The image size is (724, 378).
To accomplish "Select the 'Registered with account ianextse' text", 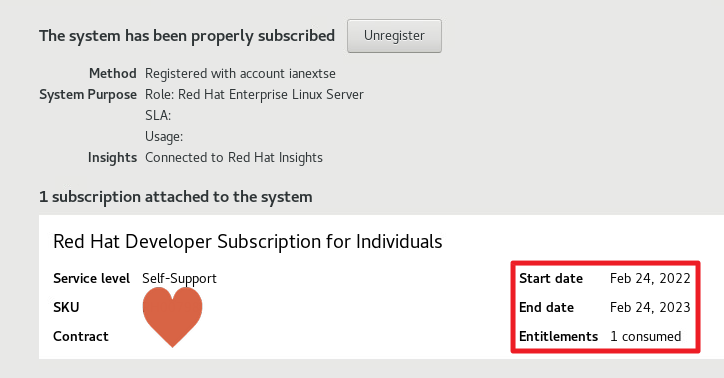I will (x=240, y=73).
